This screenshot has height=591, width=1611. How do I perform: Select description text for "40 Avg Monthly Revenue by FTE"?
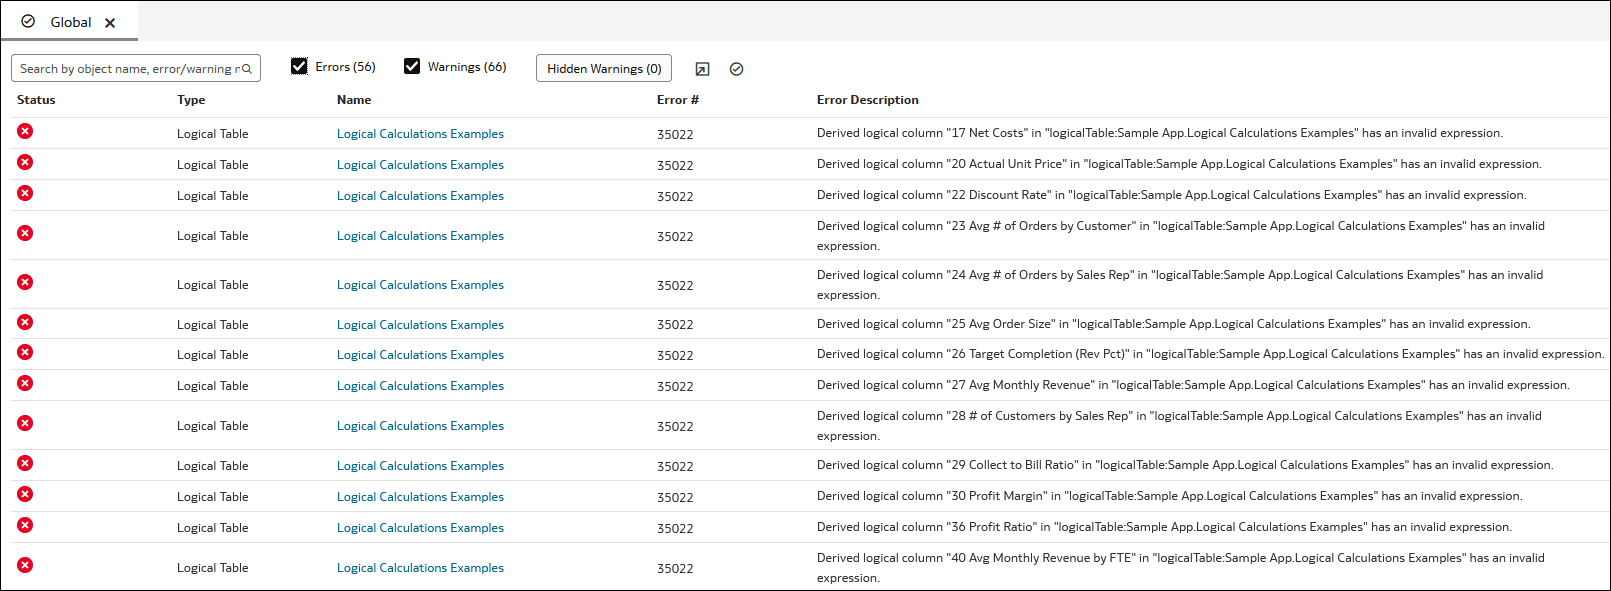click(x=1181, y=568)
